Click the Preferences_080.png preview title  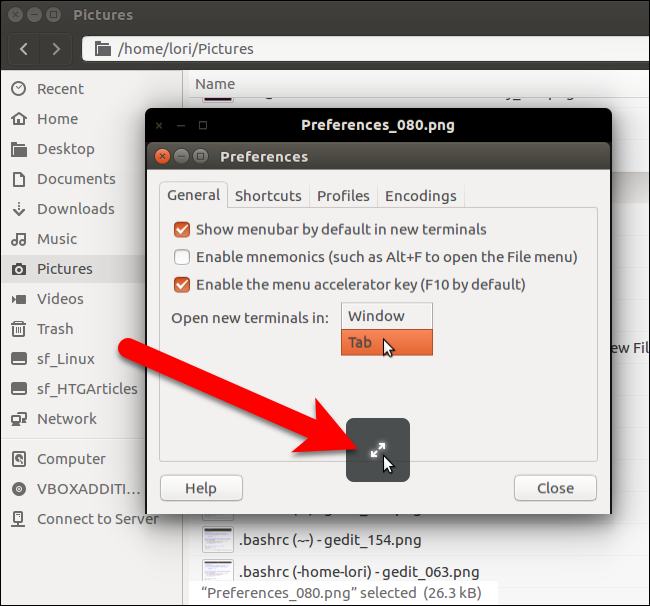[x=378, y=125]
